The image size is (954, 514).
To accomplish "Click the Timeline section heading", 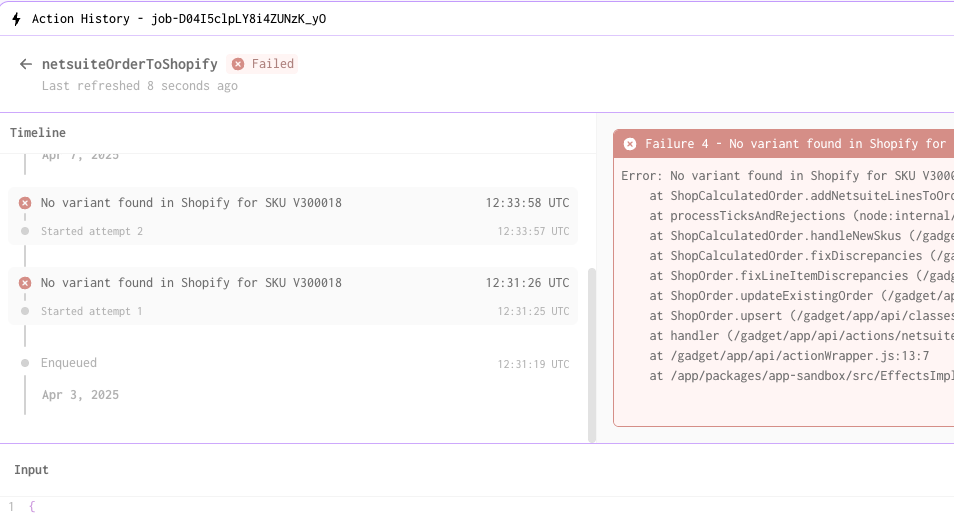I will 38,133.
